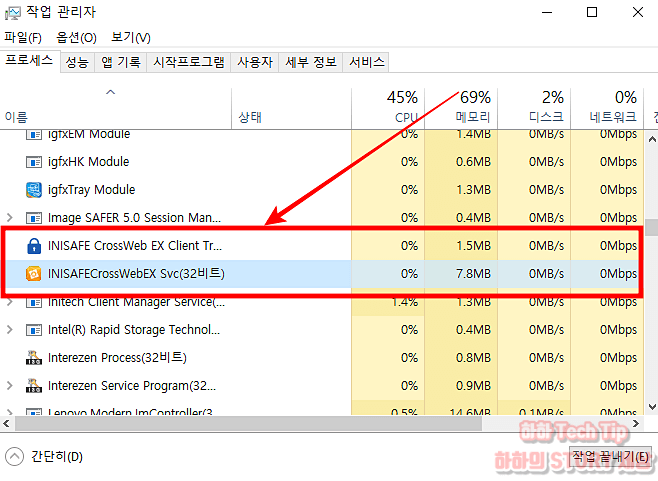Expand the Image SAFER 5.0 Session row

tap(10, 217)
